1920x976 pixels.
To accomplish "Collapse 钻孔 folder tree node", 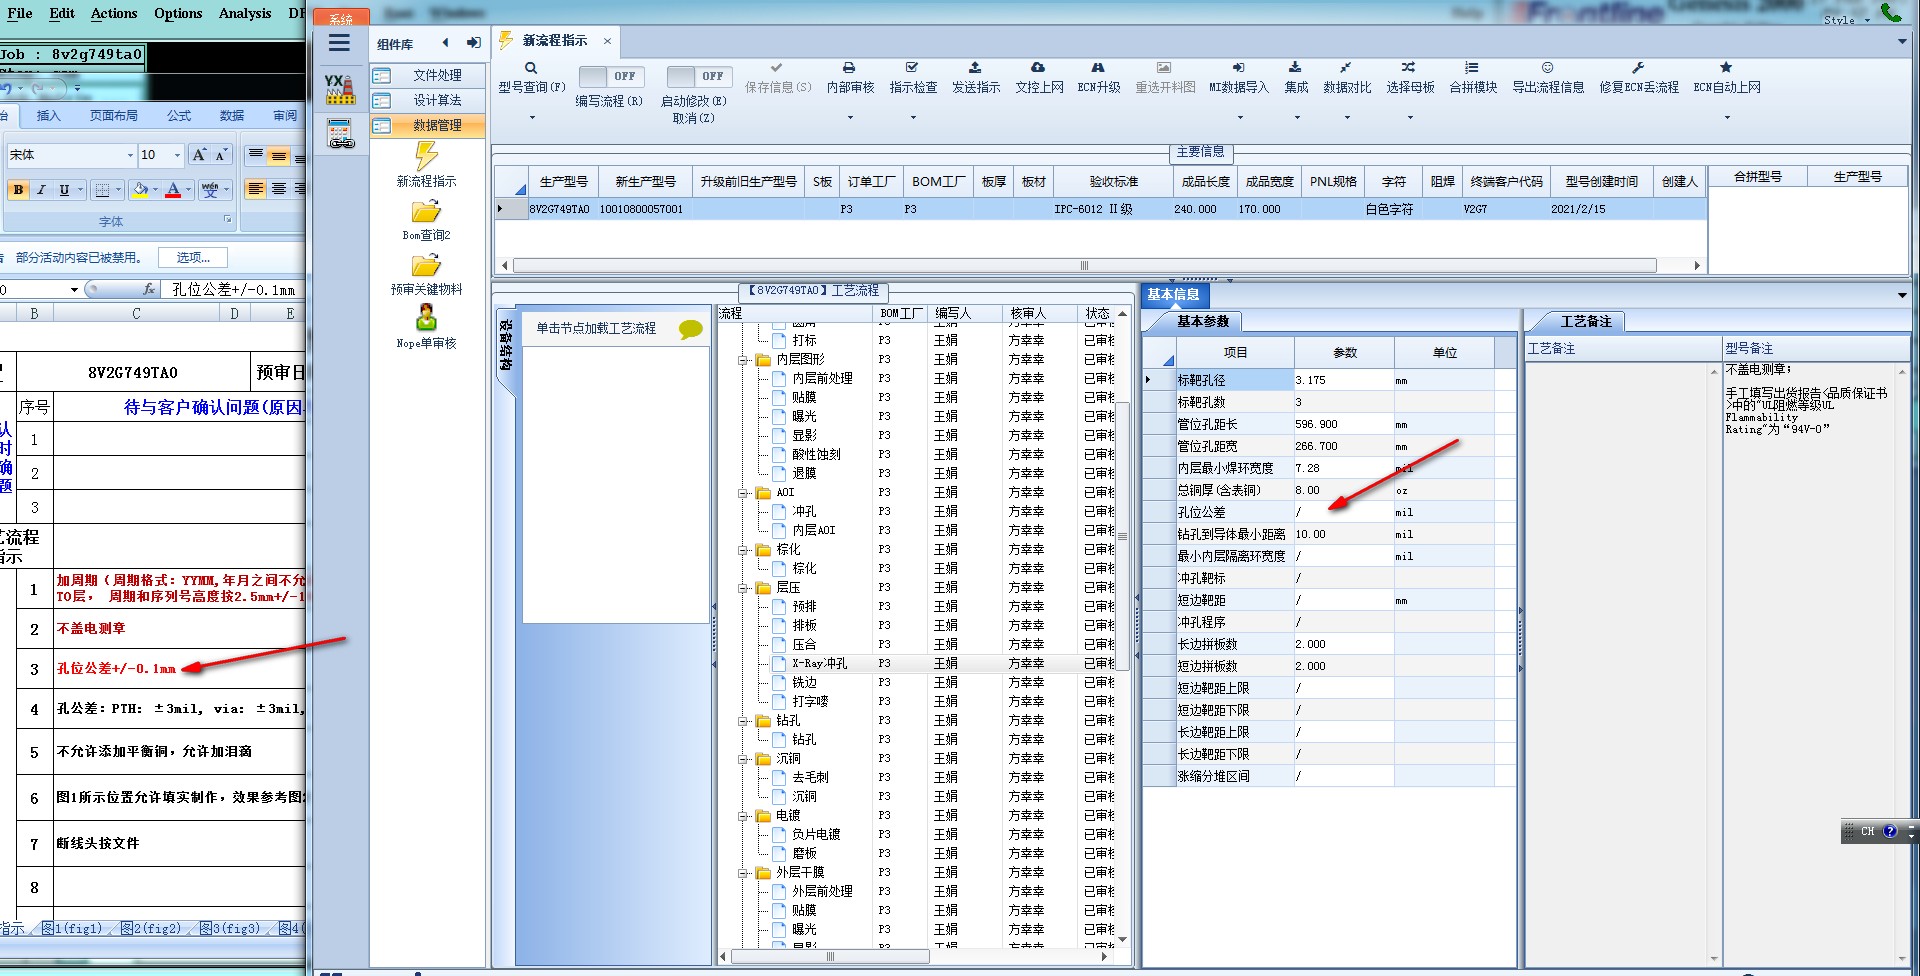I will click(743, 721).
